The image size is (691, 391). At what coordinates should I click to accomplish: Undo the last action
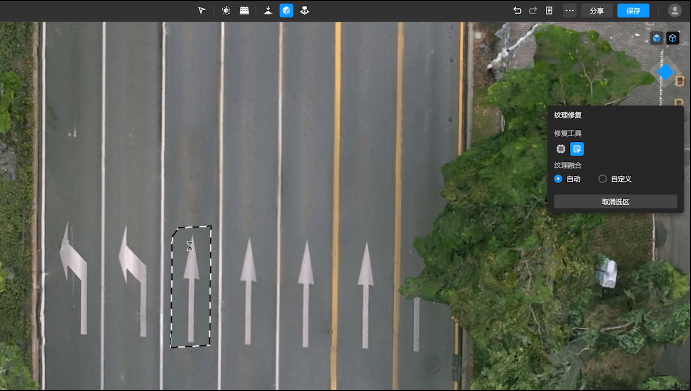[517, 10]
